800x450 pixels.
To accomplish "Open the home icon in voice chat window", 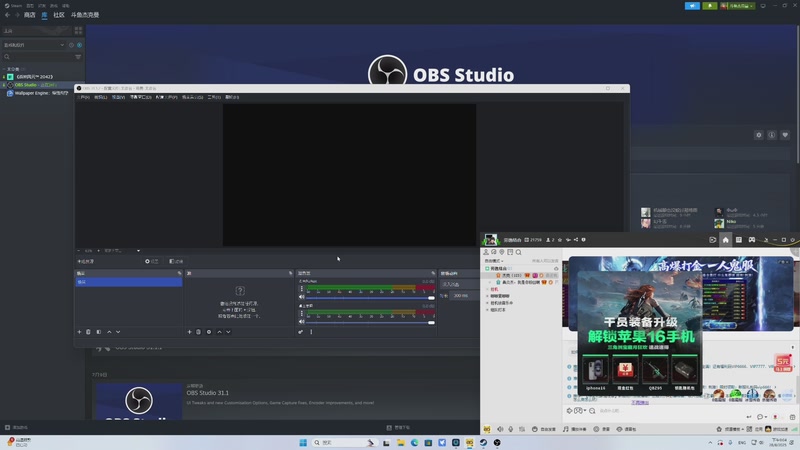I will pos(726,239).
